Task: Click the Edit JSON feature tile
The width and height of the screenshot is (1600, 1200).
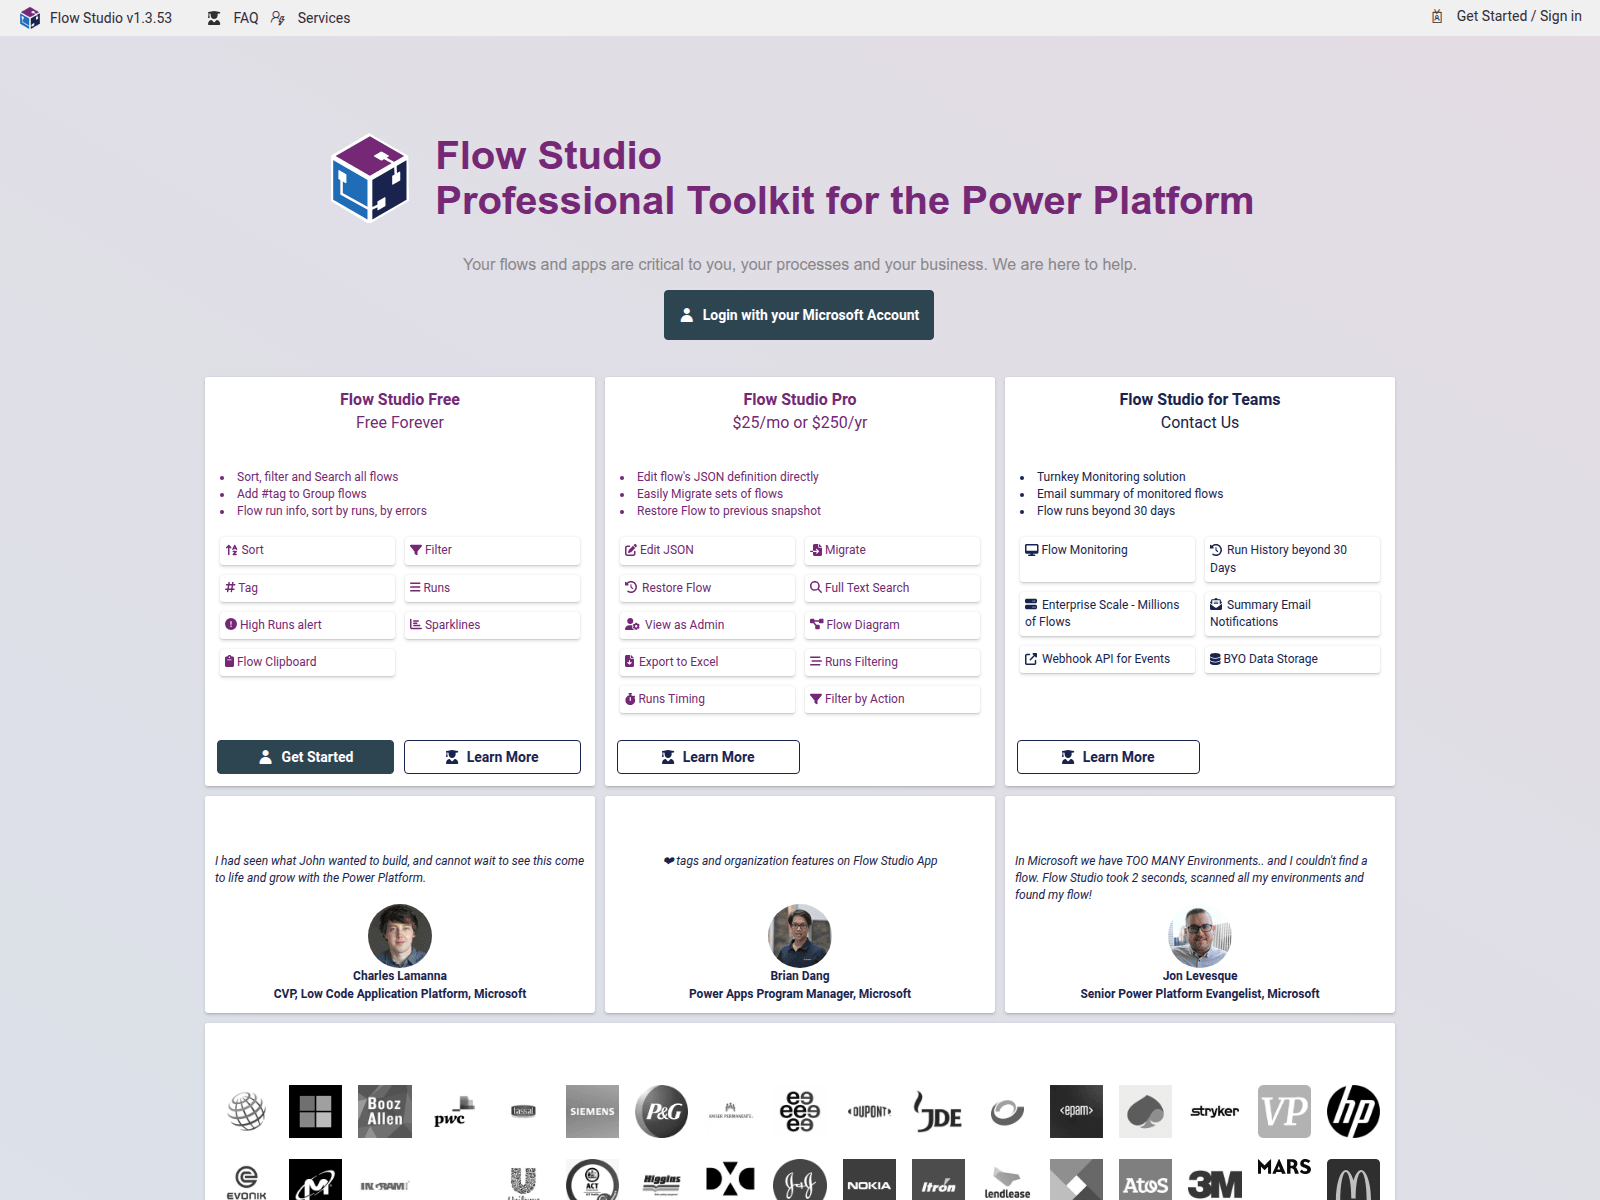Action: pyautogui.click(x=707, y=550)
